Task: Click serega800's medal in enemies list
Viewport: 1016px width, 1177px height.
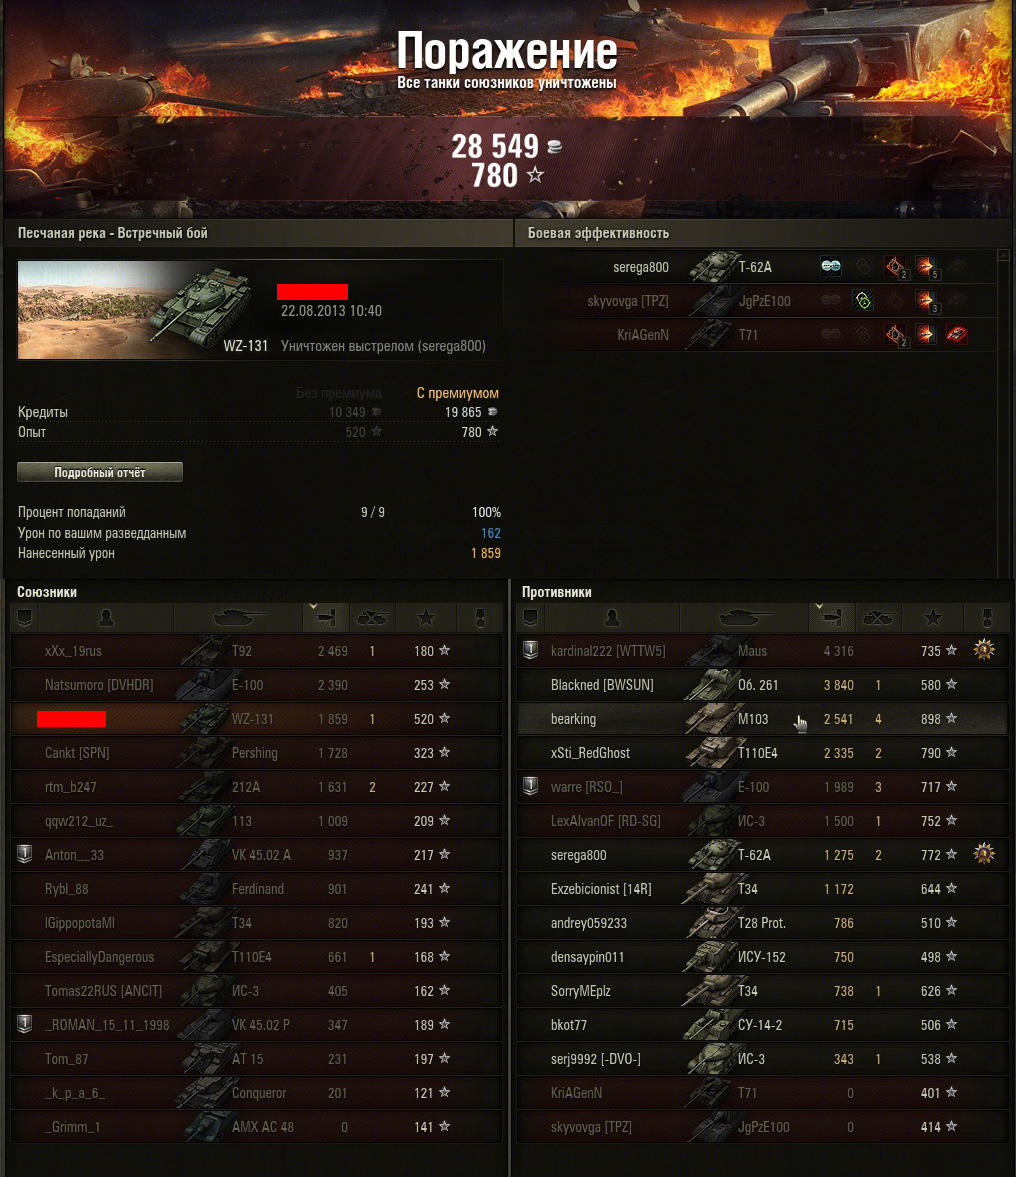Action: (x=984, y=853)
